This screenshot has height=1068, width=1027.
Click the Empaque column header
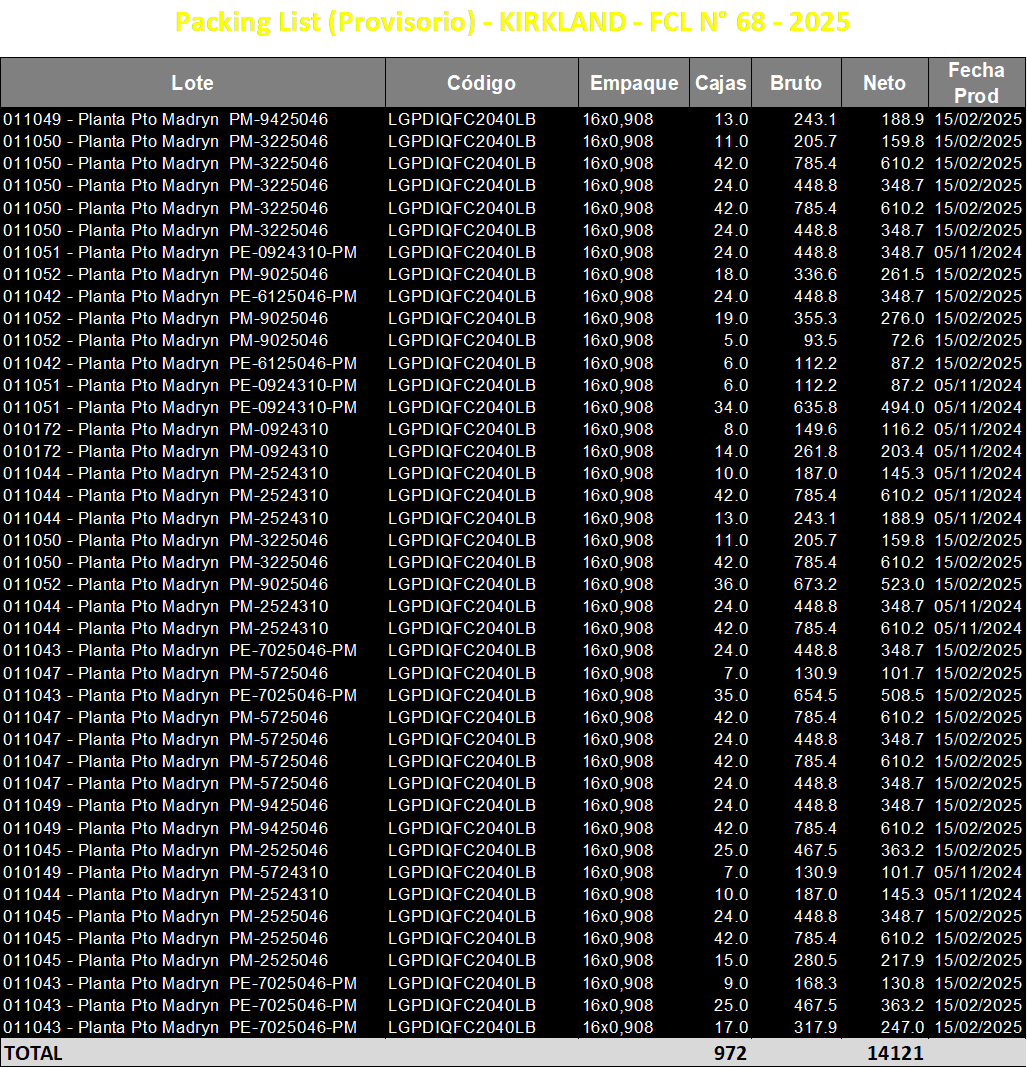[634, 83]
